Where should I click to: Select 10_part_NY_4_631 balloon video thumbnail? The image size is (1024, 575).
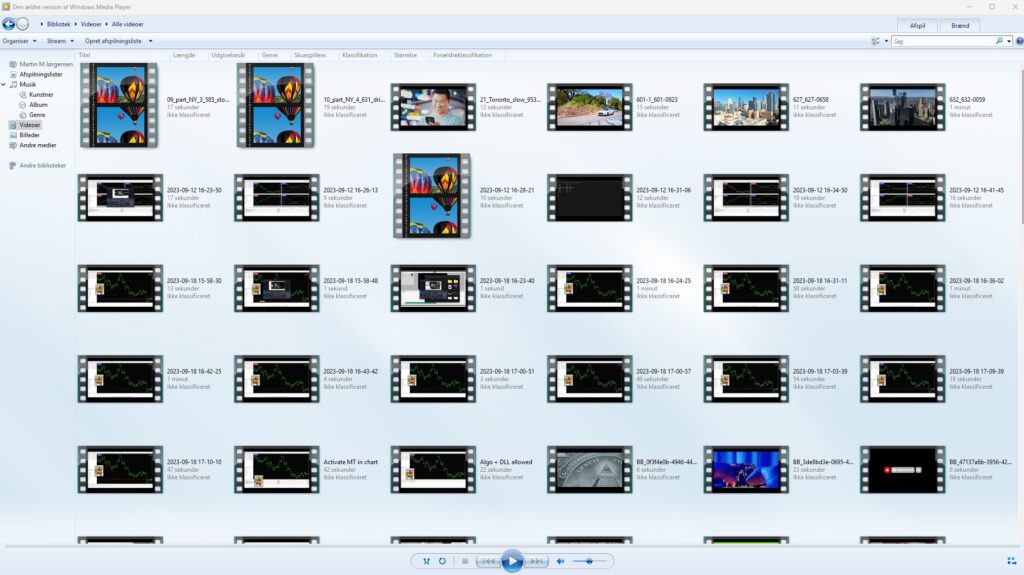tap(276, 105)
